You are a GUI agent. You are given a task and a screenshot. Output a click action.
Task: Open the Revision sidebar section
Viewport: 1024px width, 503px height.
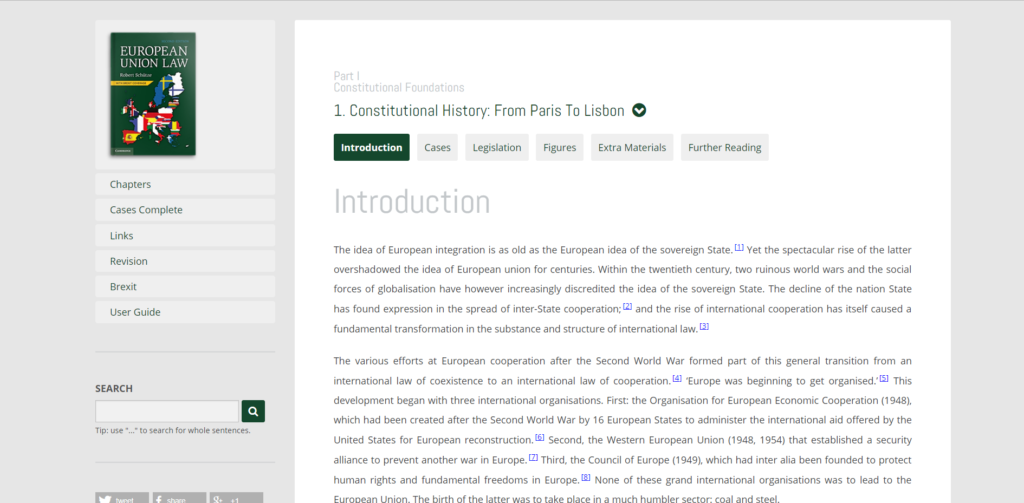coord(185,261)
